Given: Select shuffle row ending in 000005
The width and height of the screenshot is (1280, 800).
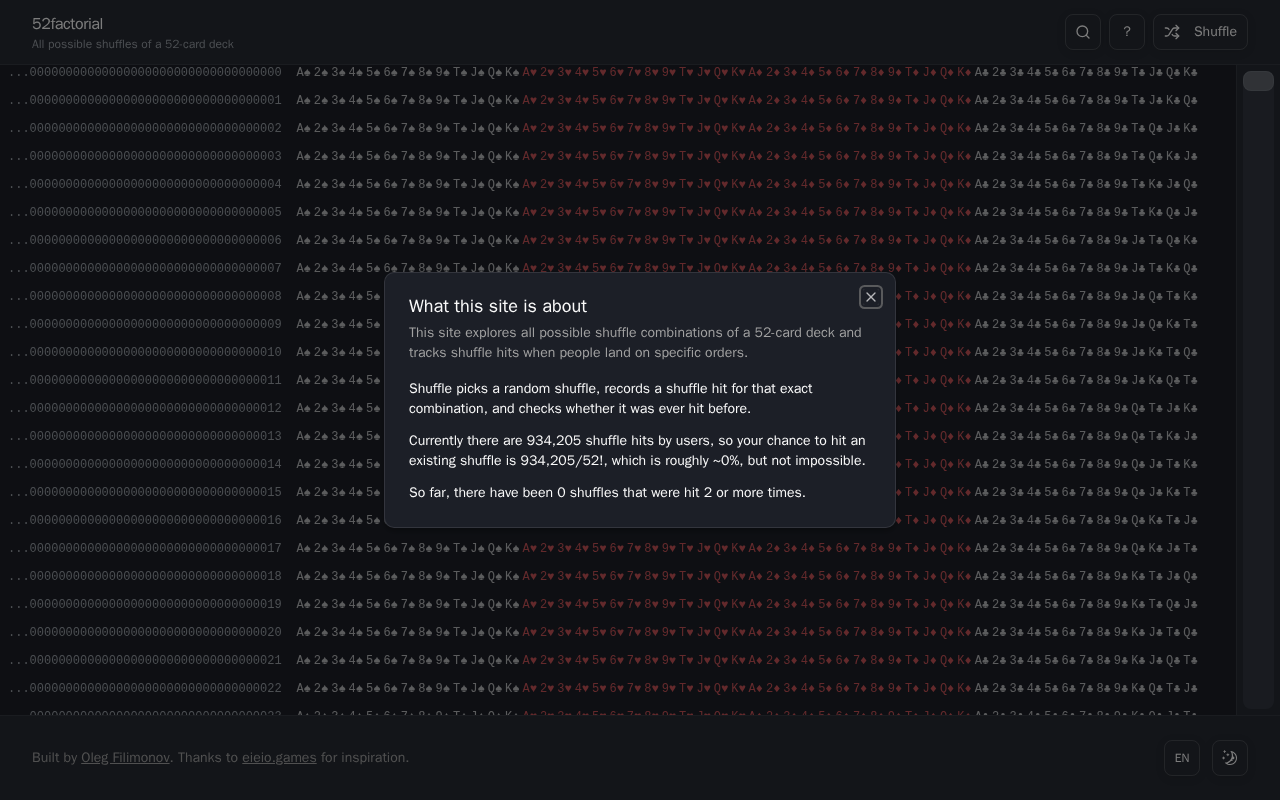Looking at the screenshot, I should point(618,212).
